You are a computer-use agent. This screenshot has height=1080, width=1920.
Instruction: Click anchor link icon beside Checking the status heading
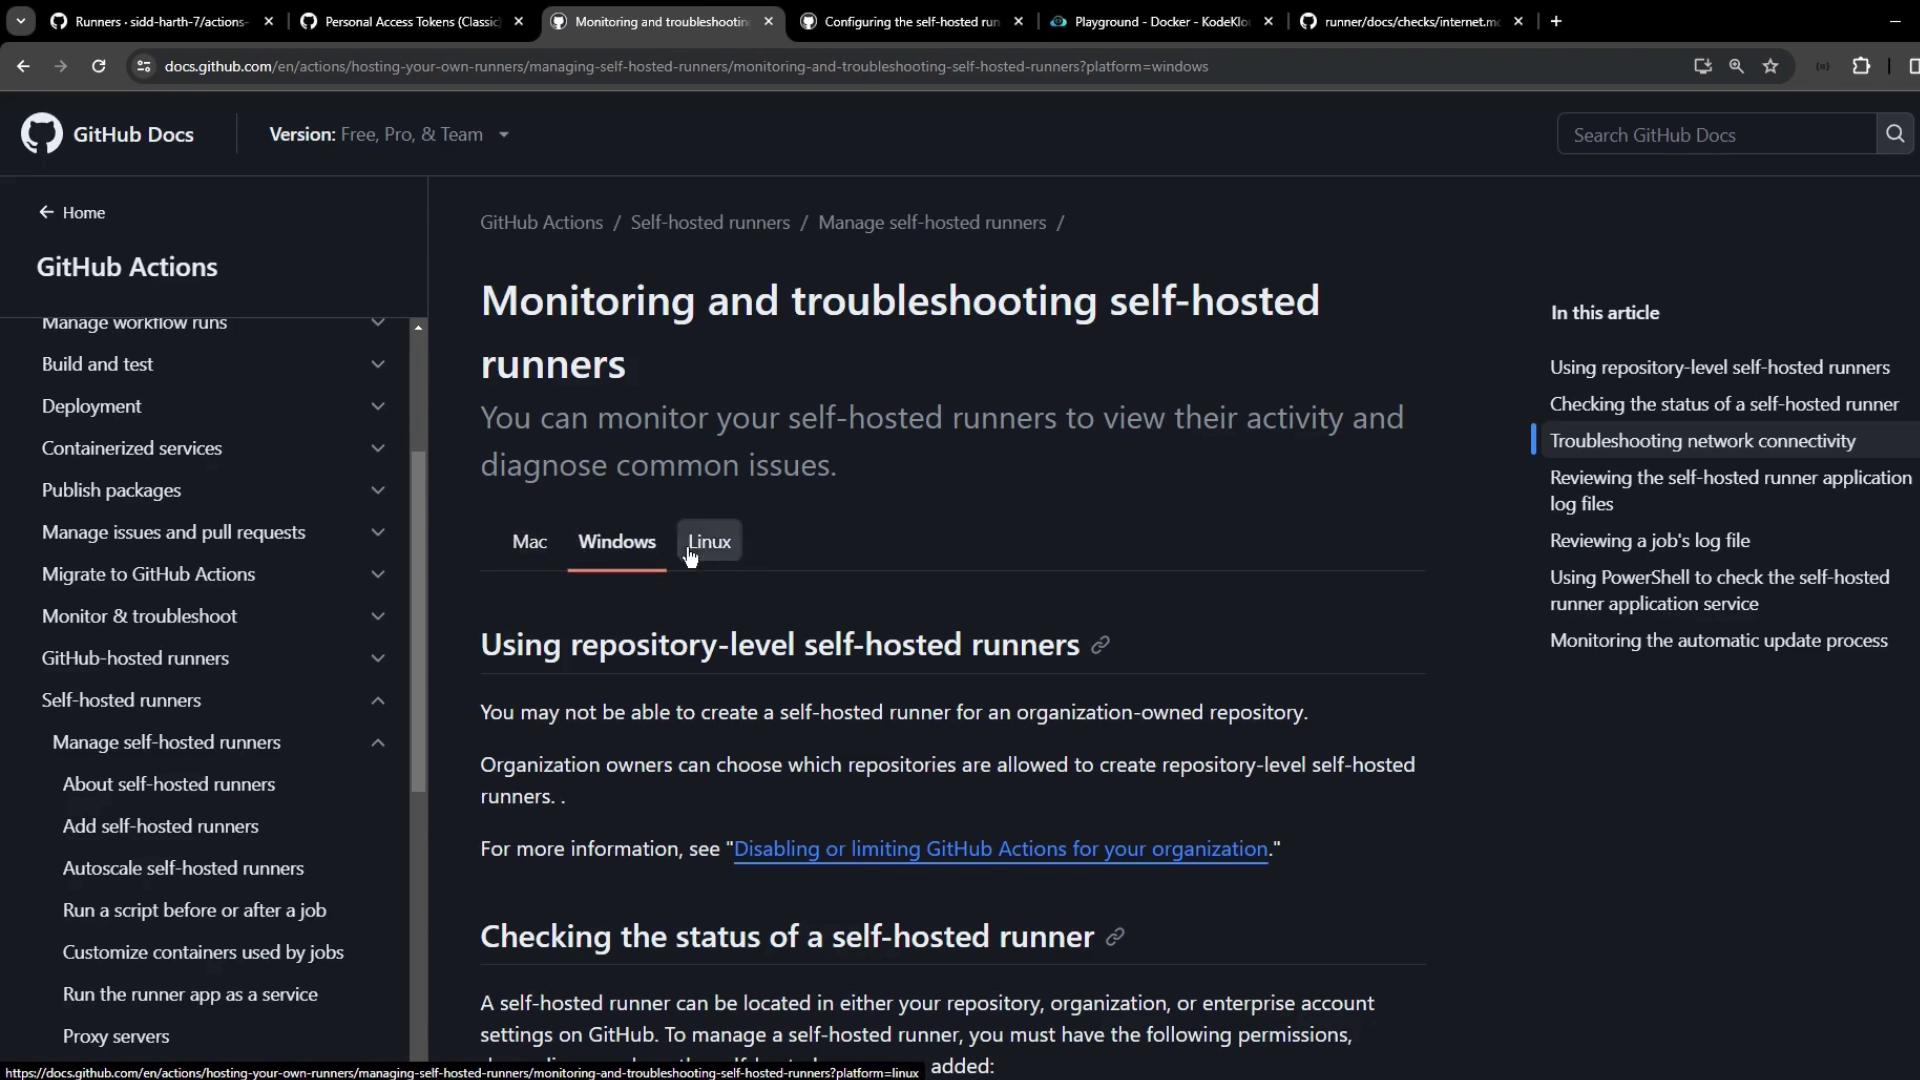(1115, 937)
